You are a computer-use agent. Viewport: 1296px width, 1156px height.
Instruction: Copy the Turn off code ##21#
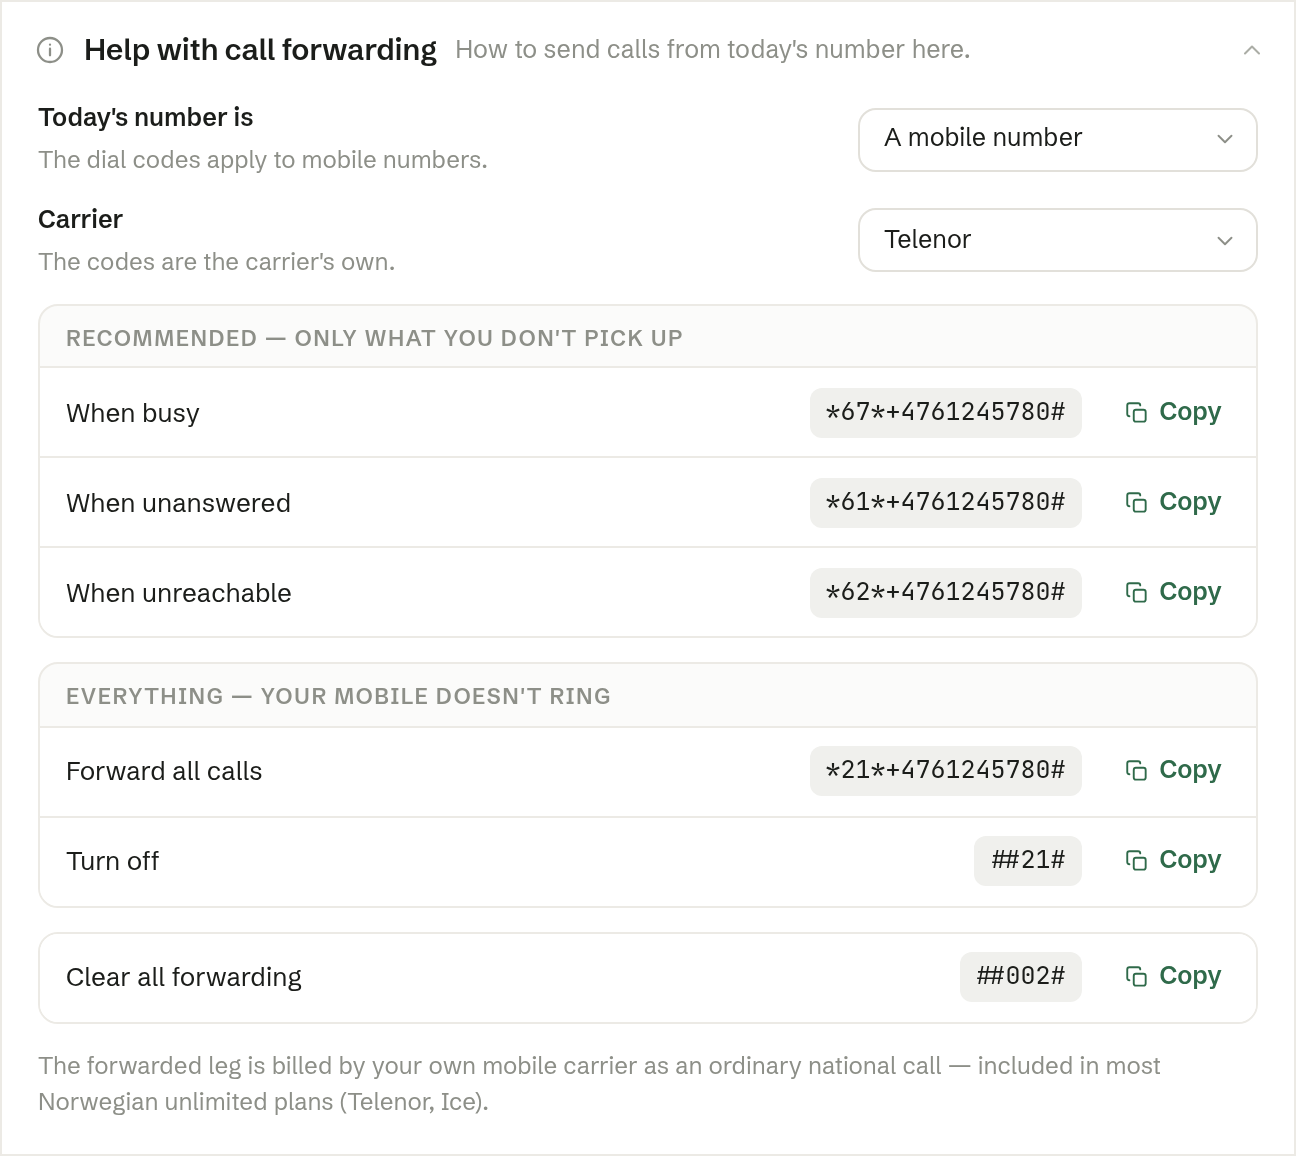pyautogui.click(x=1173, y=860)
